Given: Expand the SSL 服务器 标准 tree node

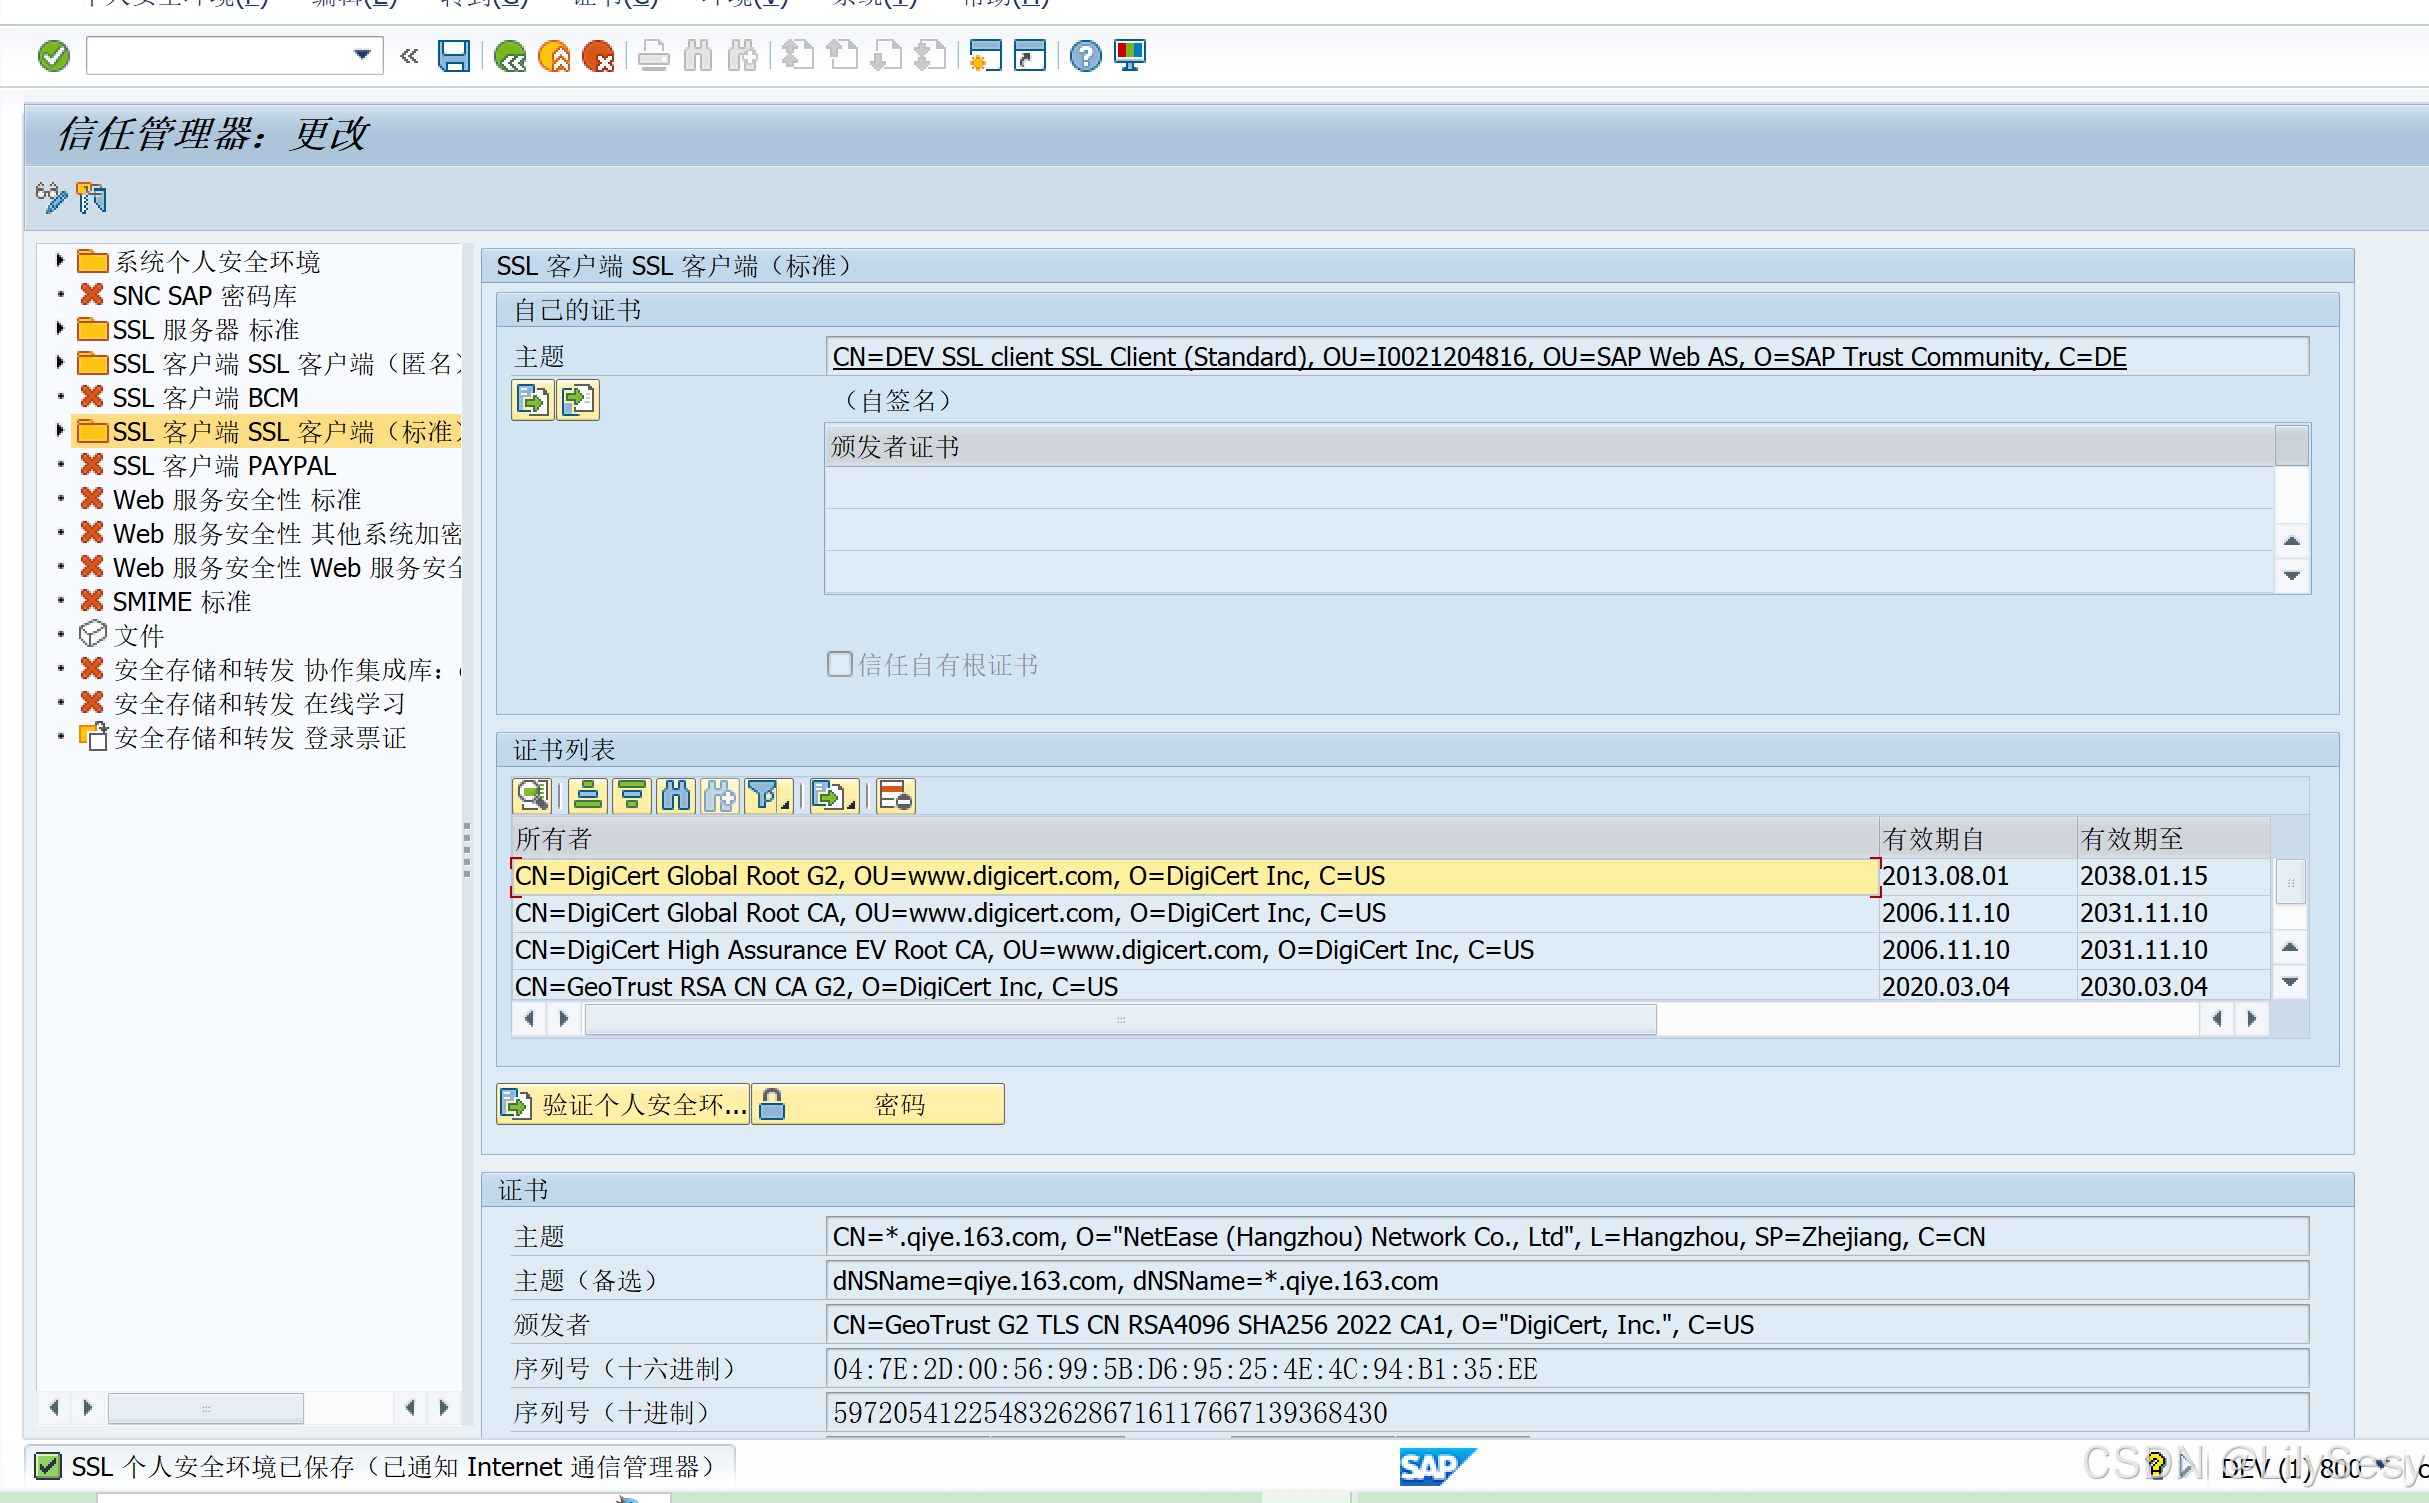Looking at the screenshot, I should [59, 328].
